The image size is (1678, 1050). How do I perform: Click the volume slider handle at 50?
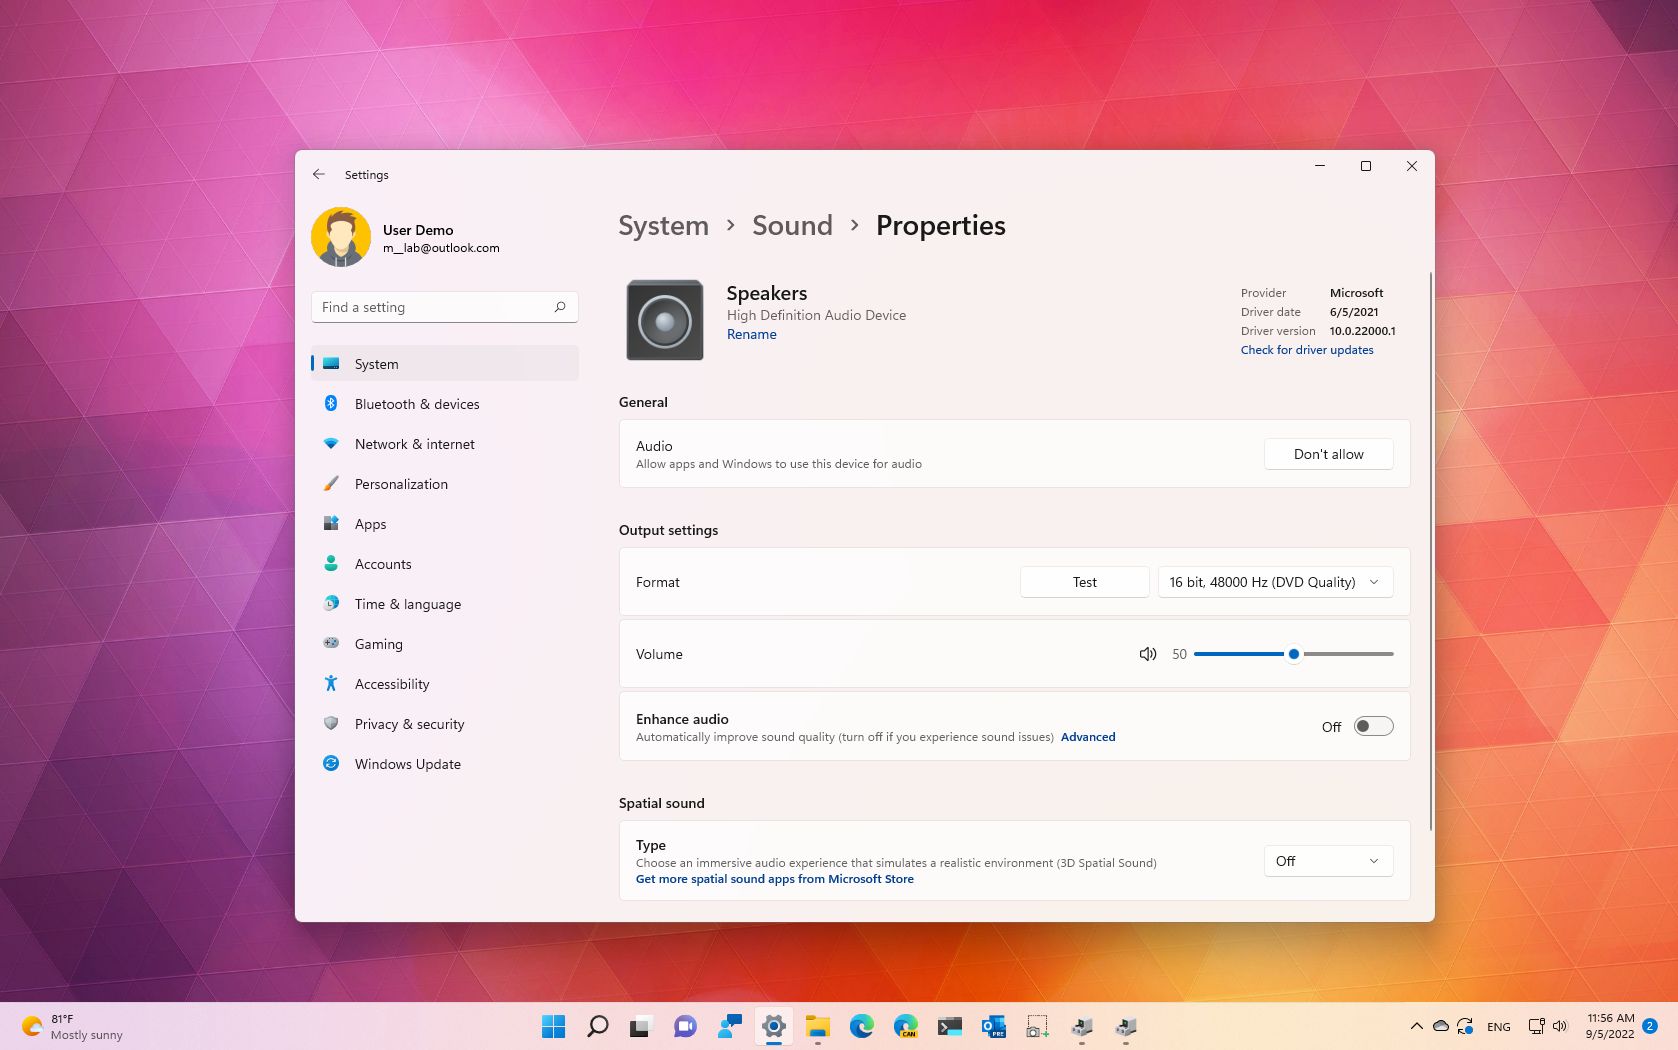click(1294, 654)
